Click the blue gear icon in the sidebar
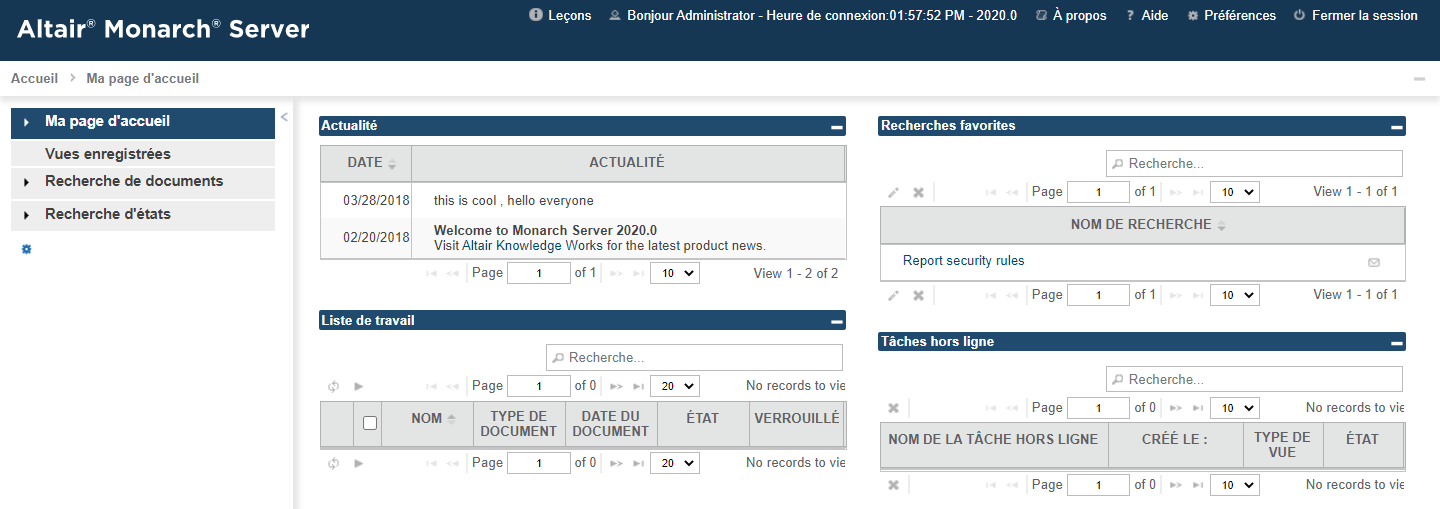1440x509 pixels. [x=27, y=249]
